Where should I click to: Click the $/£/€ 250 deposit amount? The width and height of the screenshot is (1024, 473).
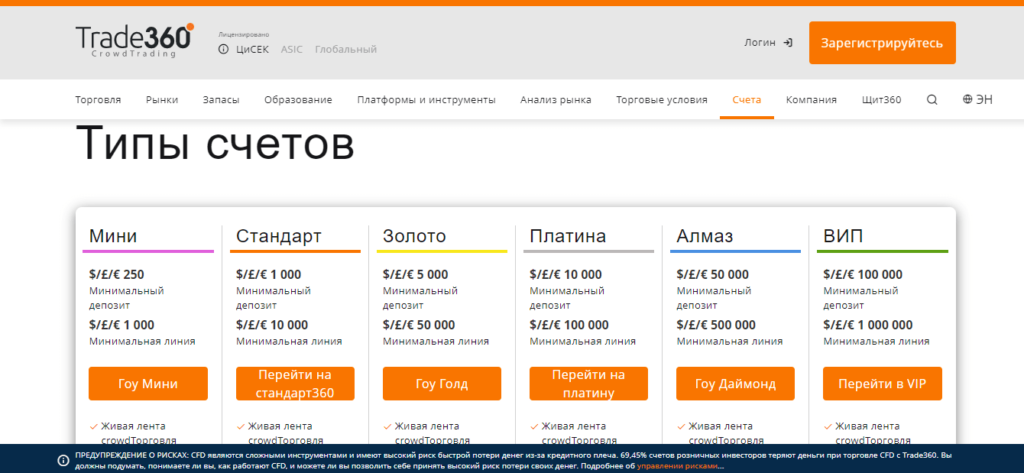[x=116, y=274]
